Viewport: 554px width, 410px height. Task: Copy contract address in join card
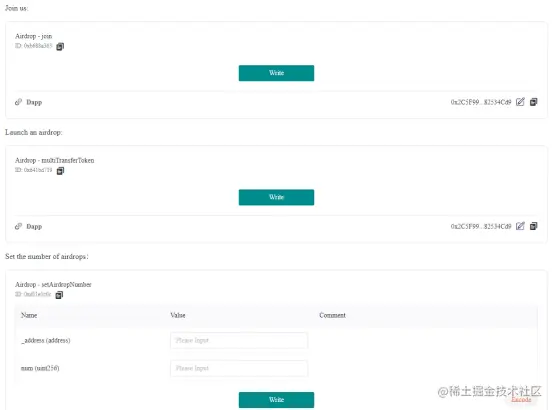pos(534,102)
